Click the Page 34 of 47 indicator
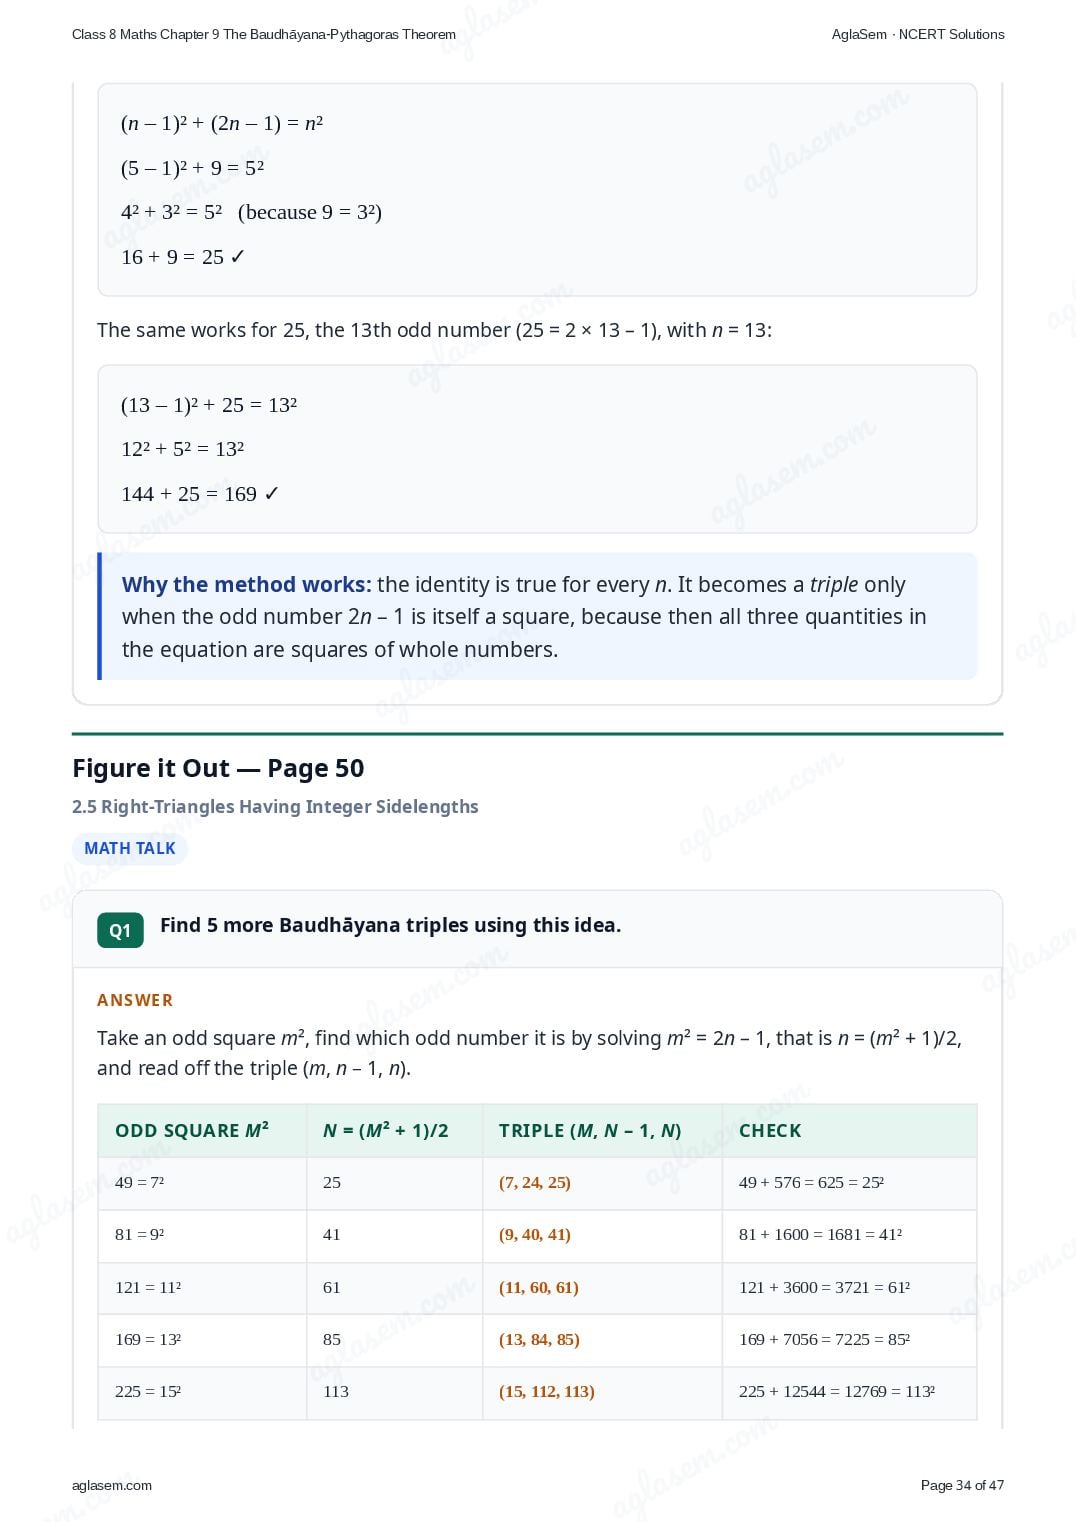The width and height of the screenshot is (1076, 1522). [x=962, y=1485]
